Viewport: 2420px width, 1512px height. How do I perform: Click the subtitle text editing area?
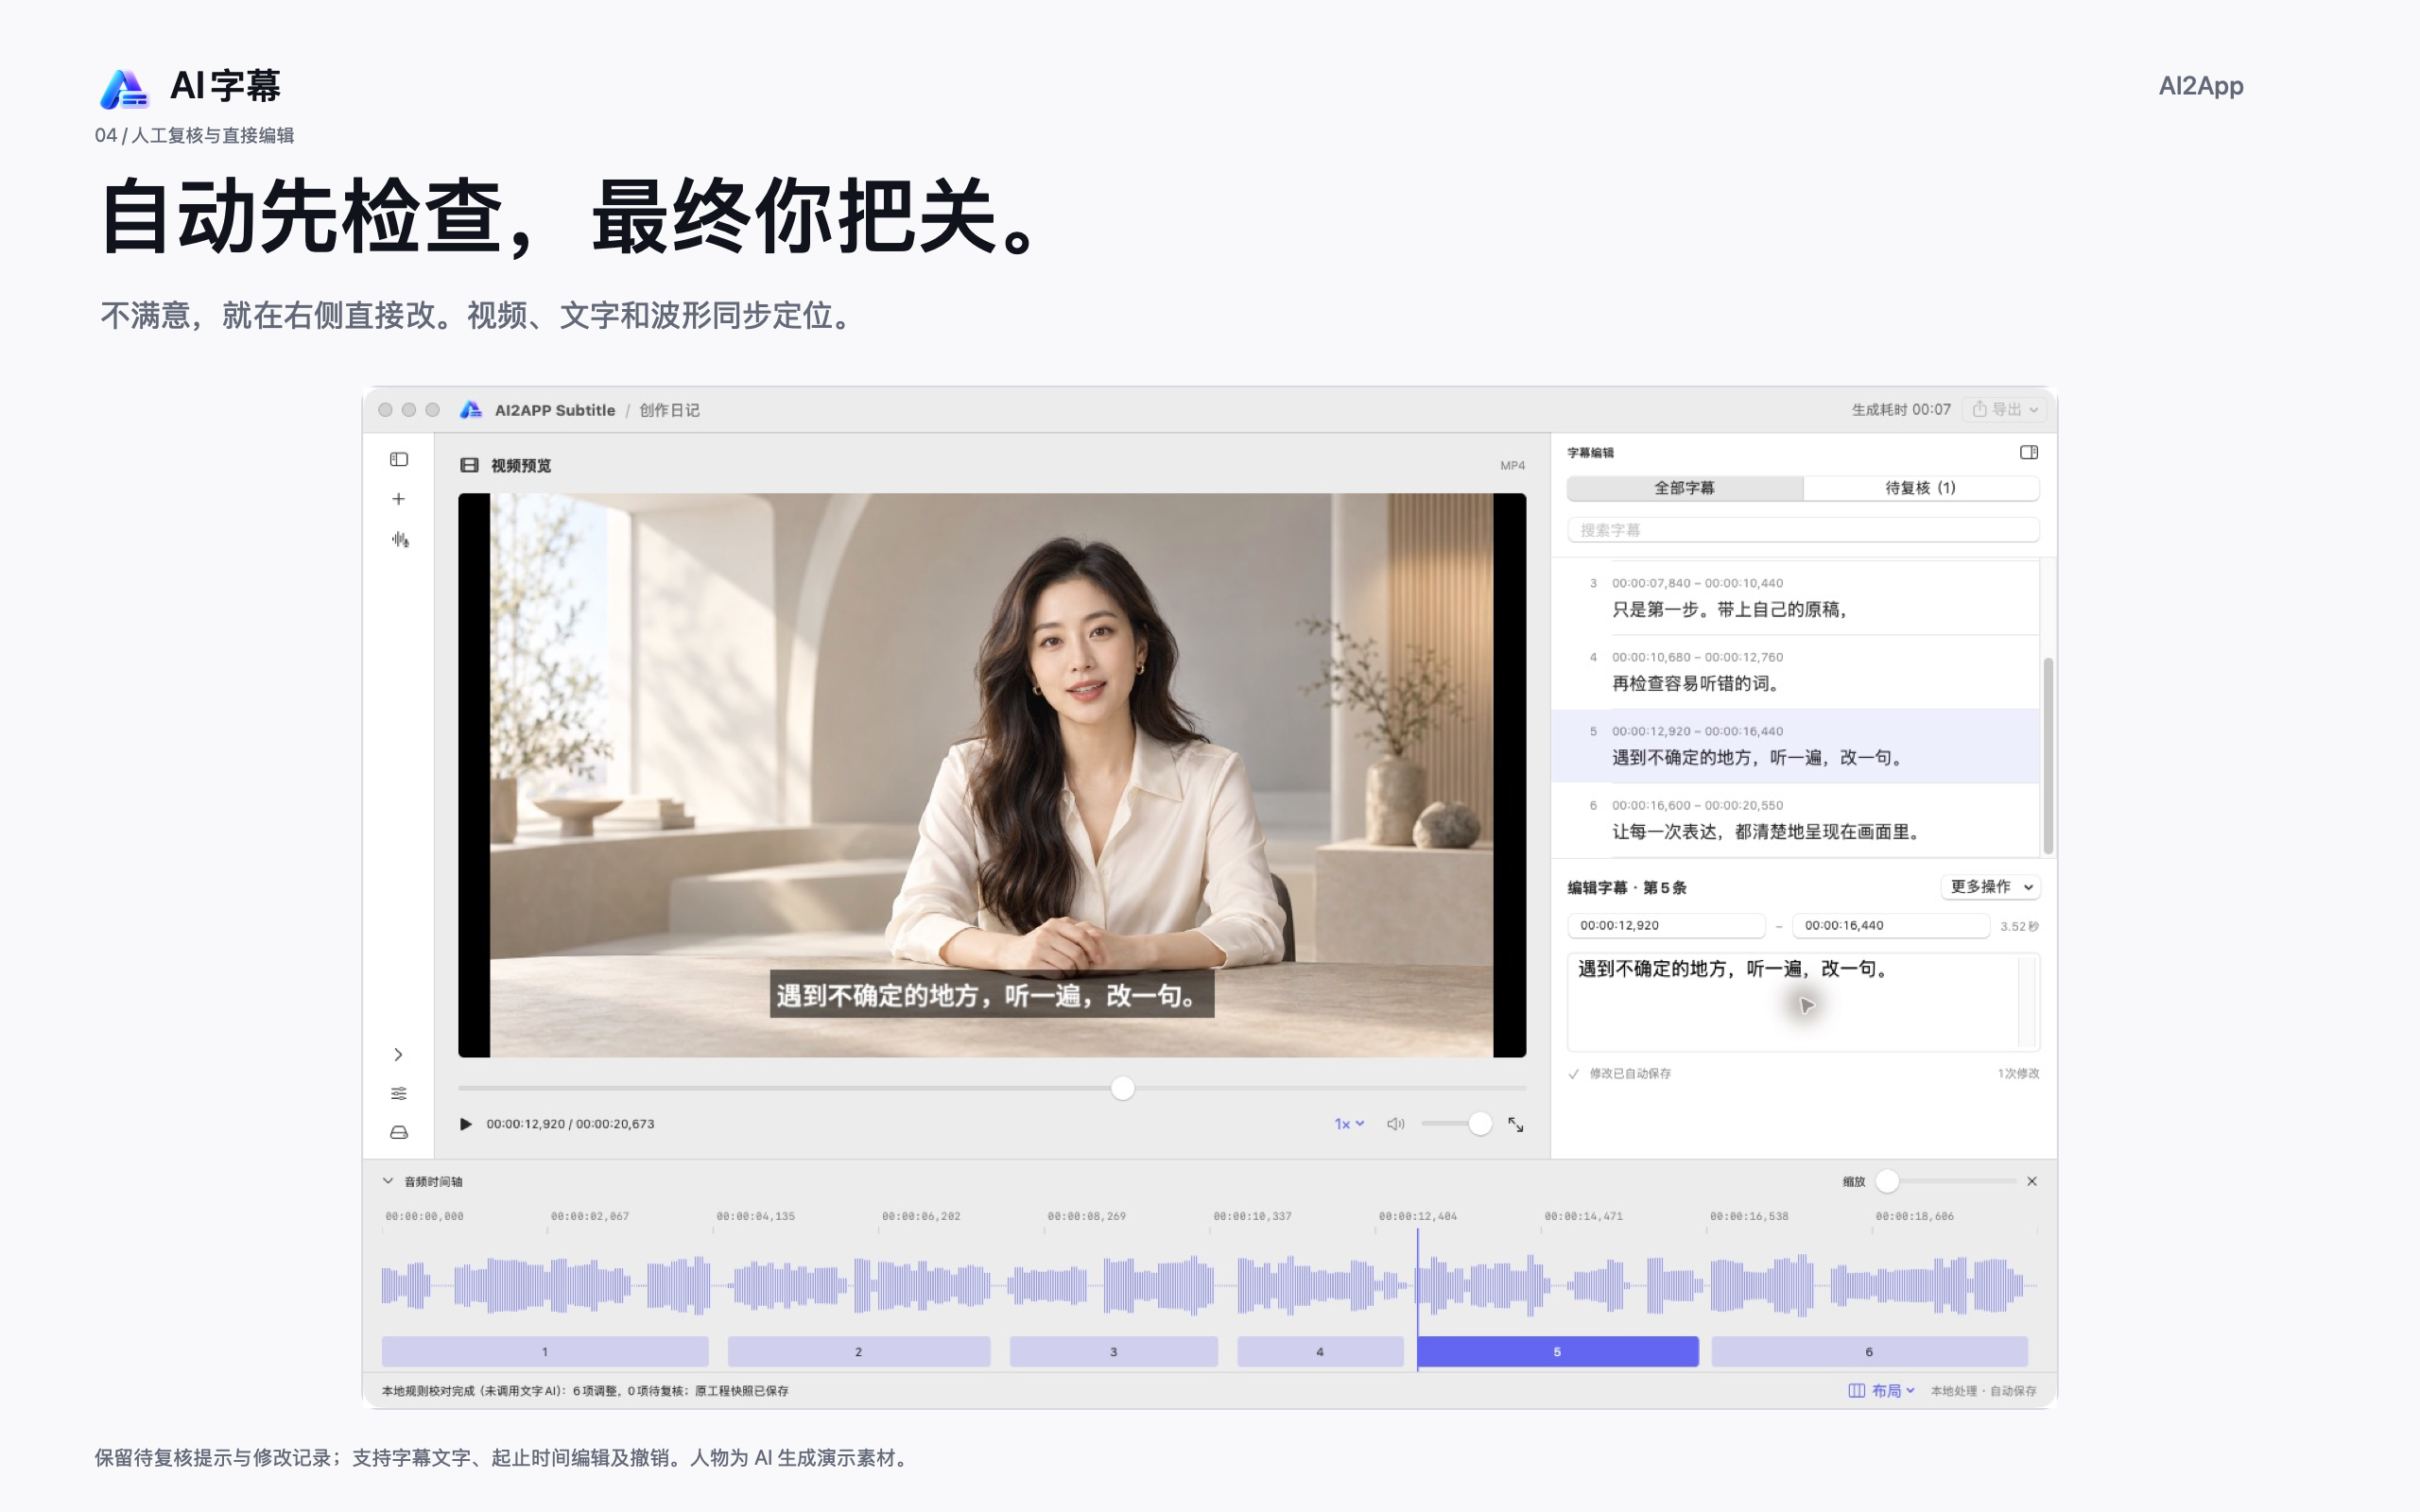1803,1002
